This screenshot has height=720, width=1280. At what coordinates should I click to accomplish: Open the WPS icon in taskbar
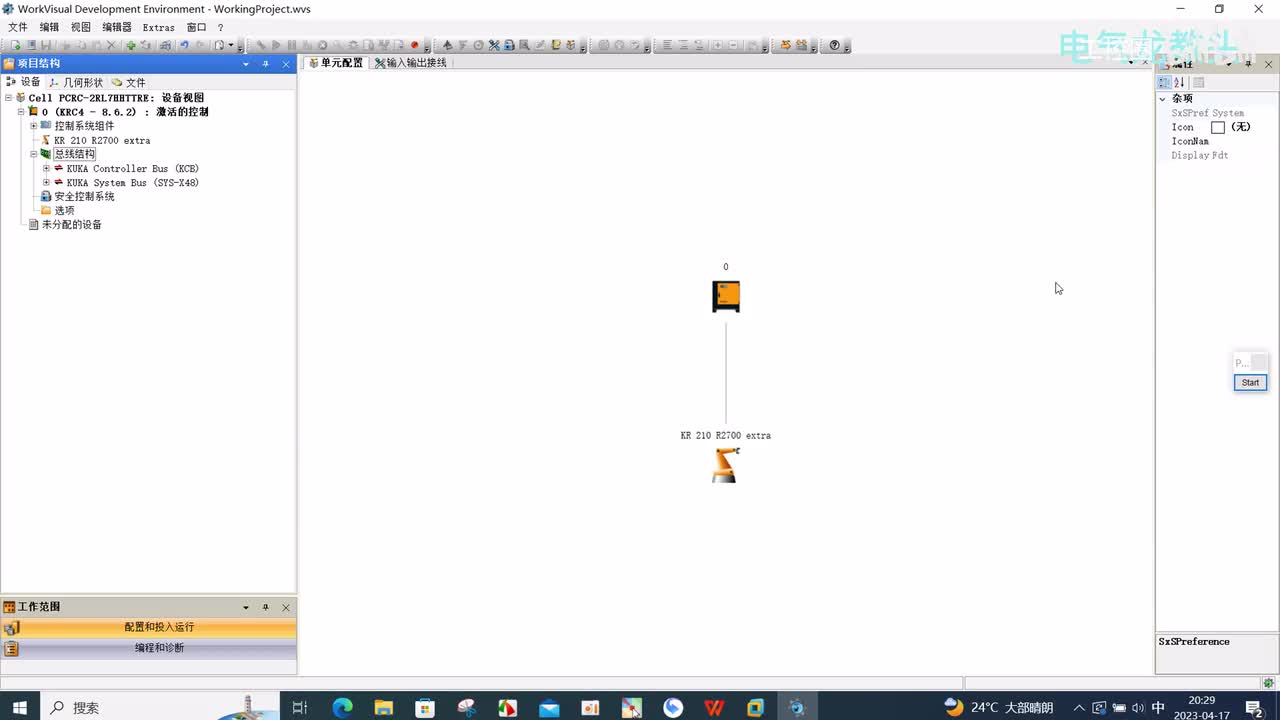click(714, 707)
